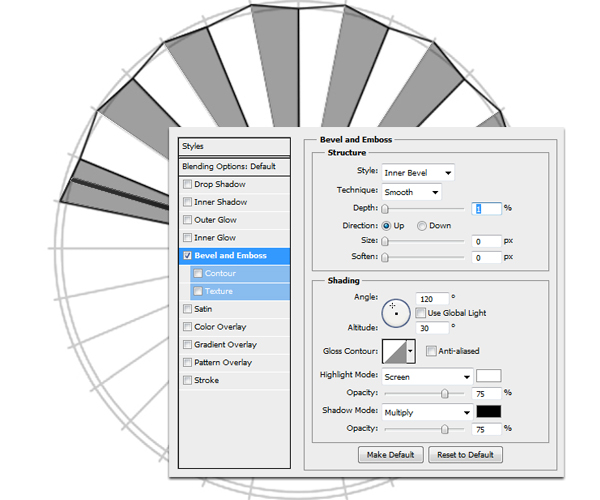Enable Anti-aliased for gloss contour
The image size is (600, 500).
[x=431, y=351]
